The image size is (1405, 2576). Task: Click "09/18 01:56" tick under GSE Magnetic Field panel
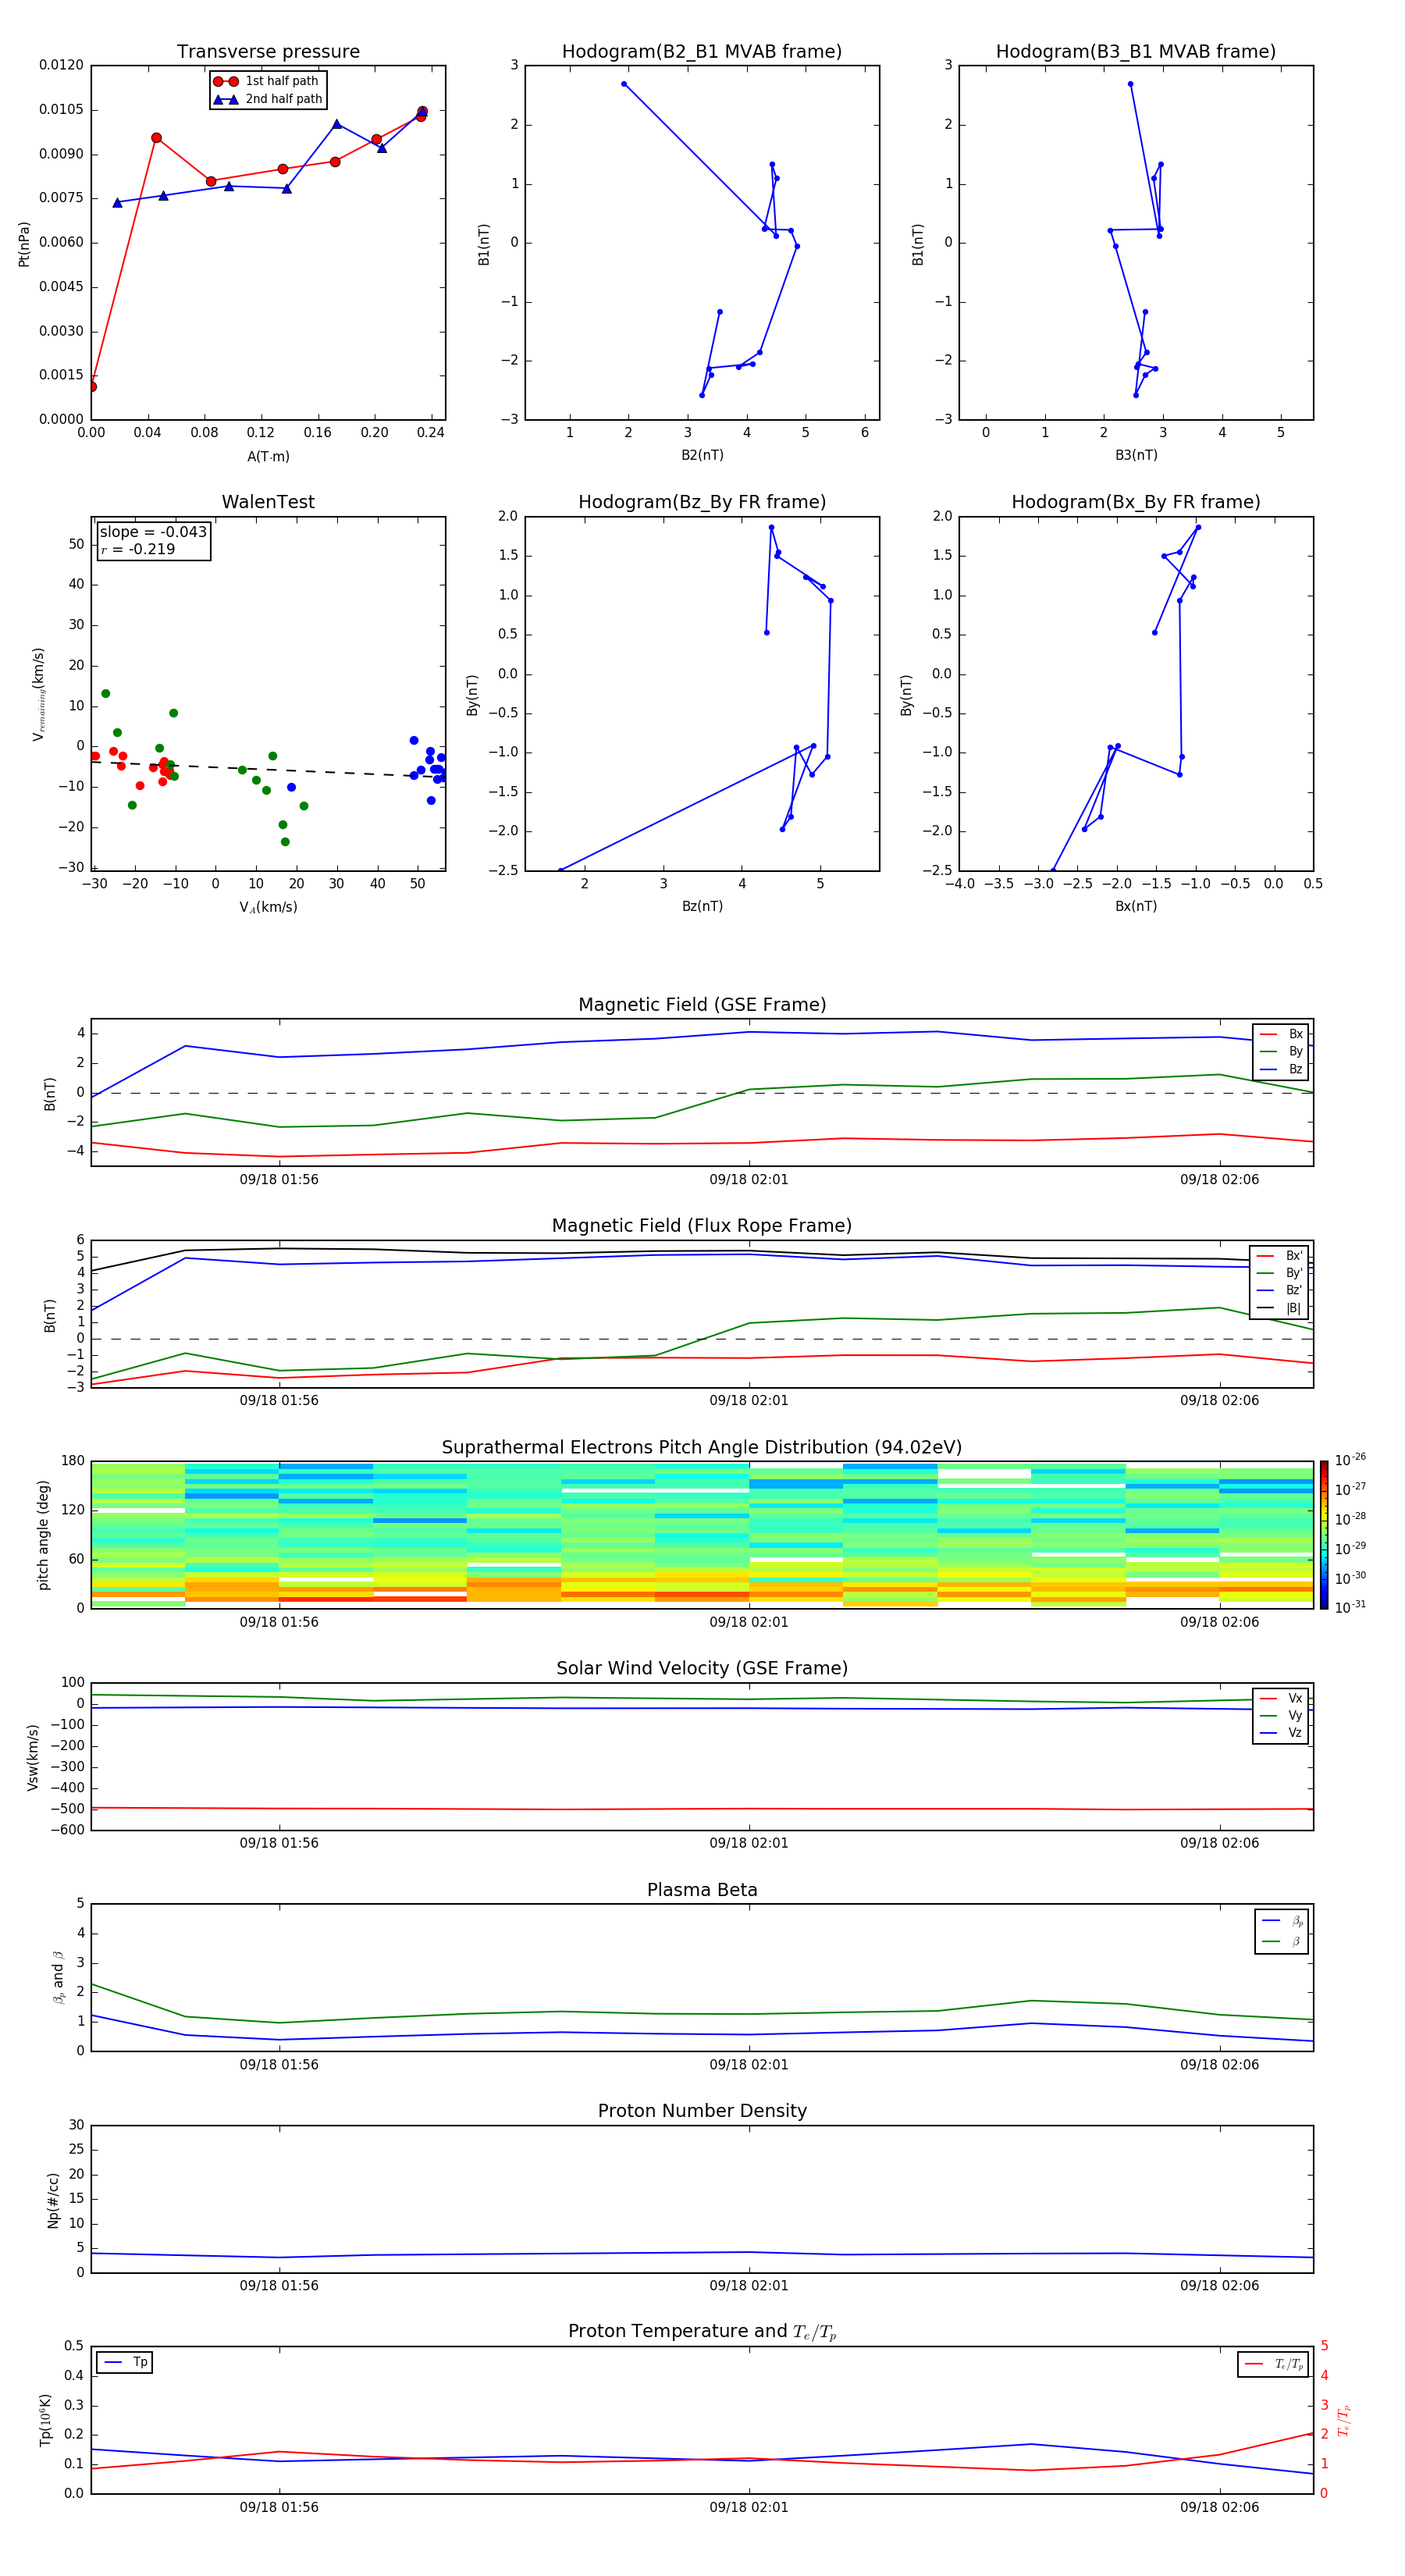click(x=279, y=1180)
